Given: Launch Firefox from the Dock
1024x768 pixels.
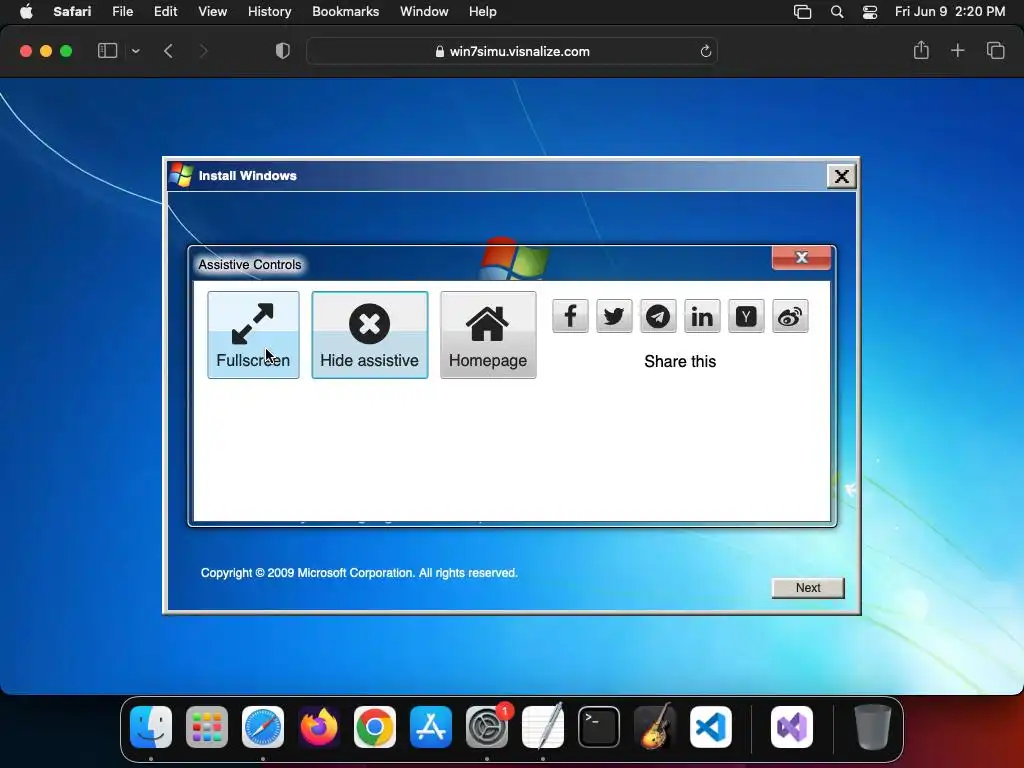Looking at the screenshot, I should pos(319,727).
